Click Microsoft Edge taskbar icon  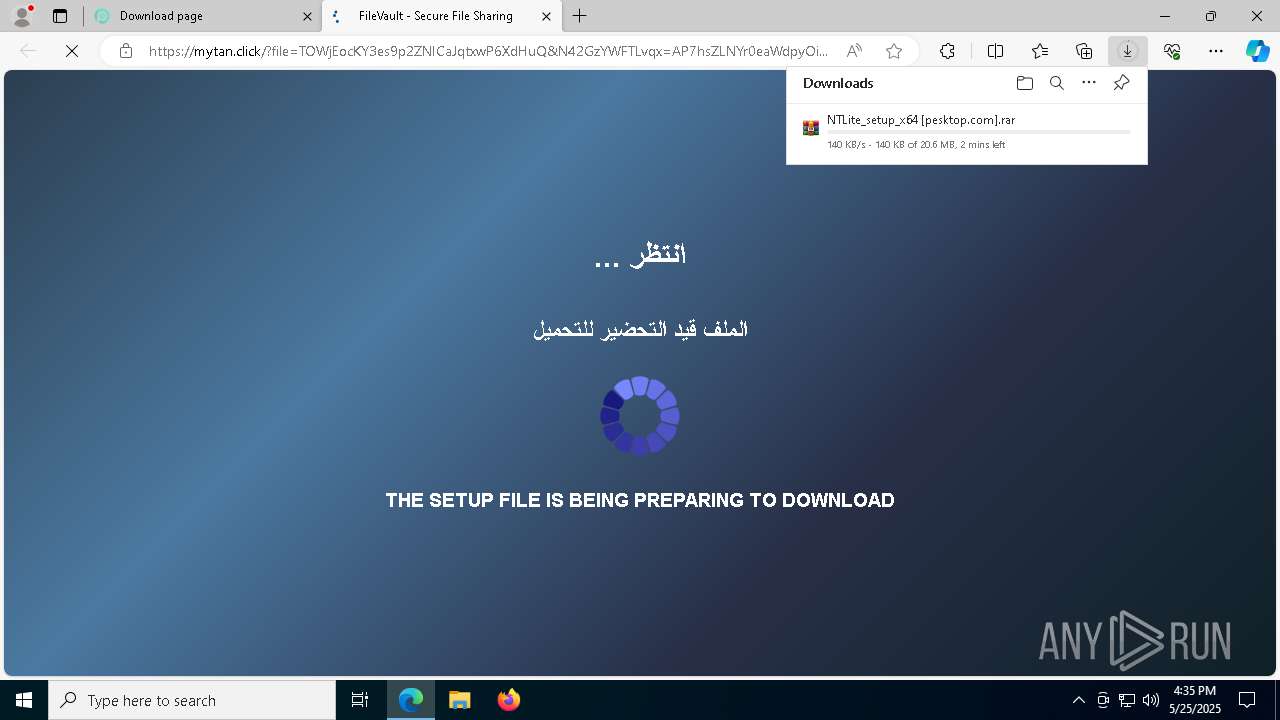[411, 700]
